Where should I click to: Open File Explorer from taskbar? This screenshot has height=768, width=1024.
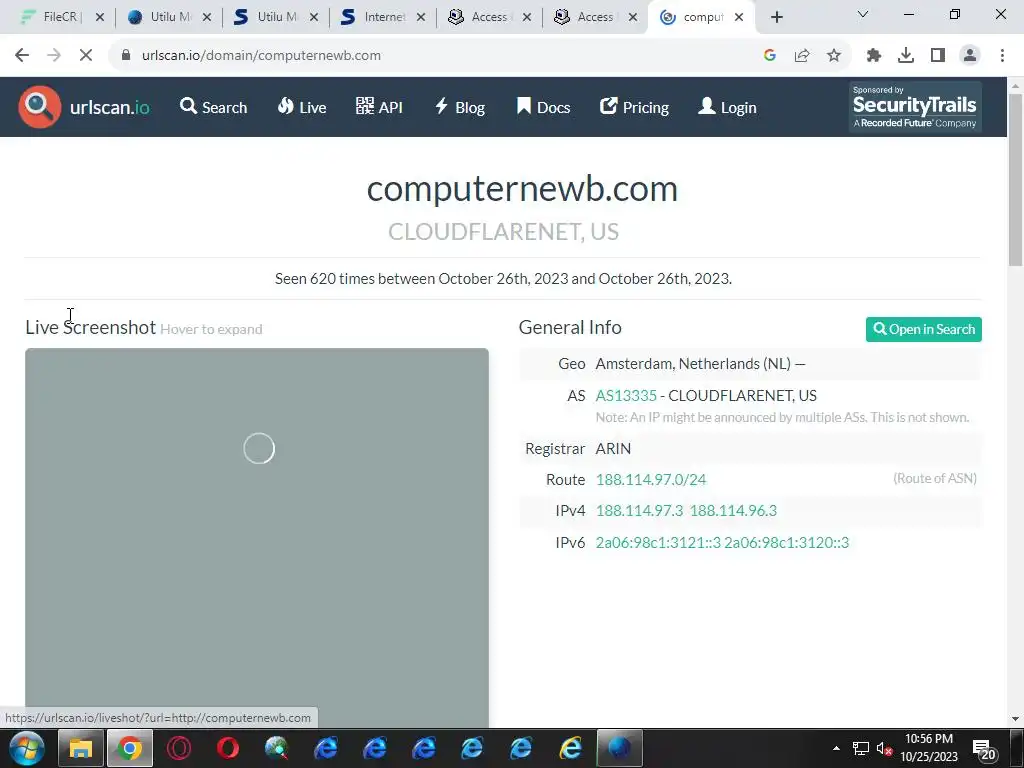point(81,748)
